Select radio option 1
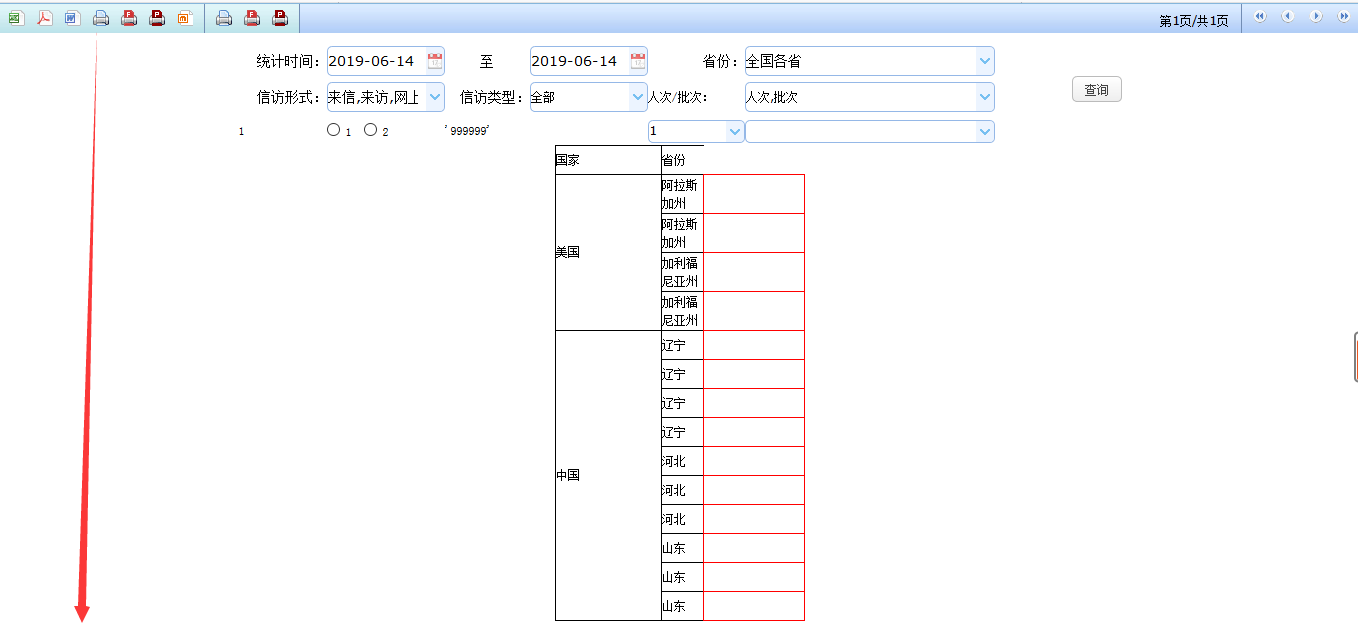 tap(334, 129)
